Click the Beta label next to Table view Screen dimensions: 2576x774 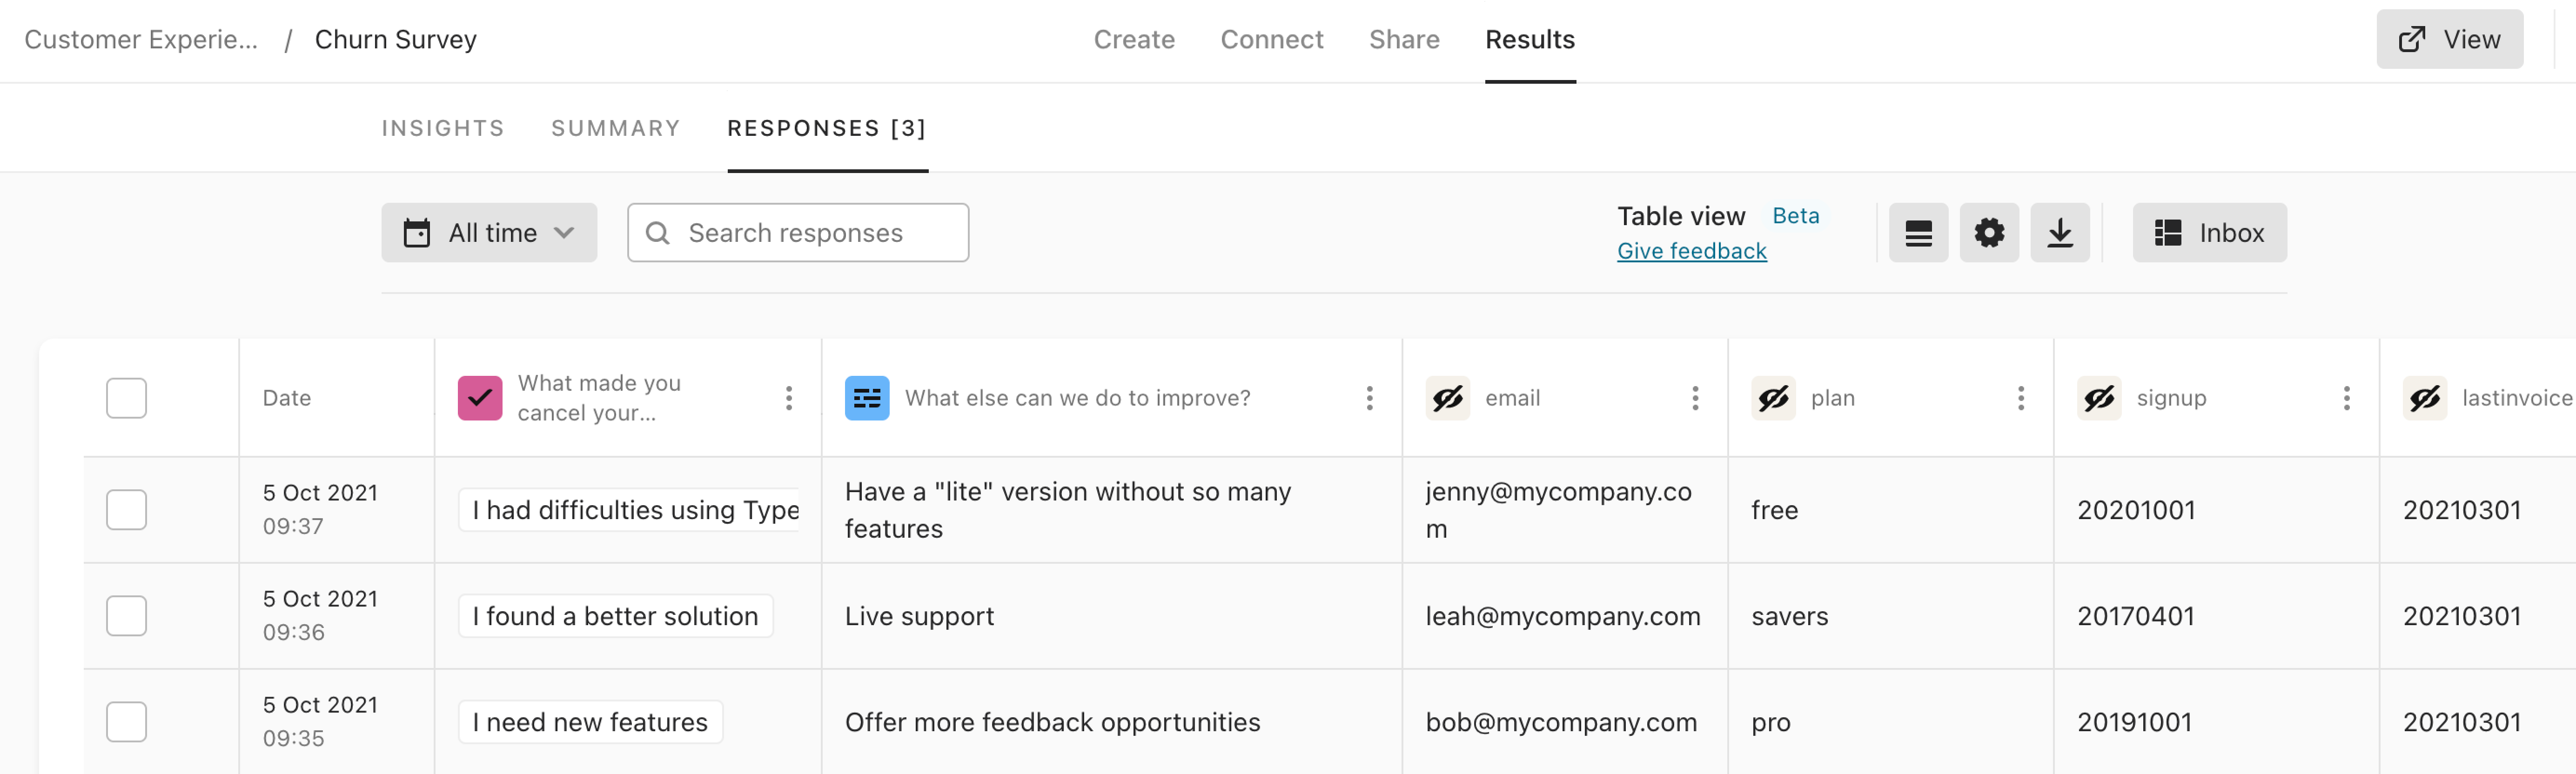1796,216
